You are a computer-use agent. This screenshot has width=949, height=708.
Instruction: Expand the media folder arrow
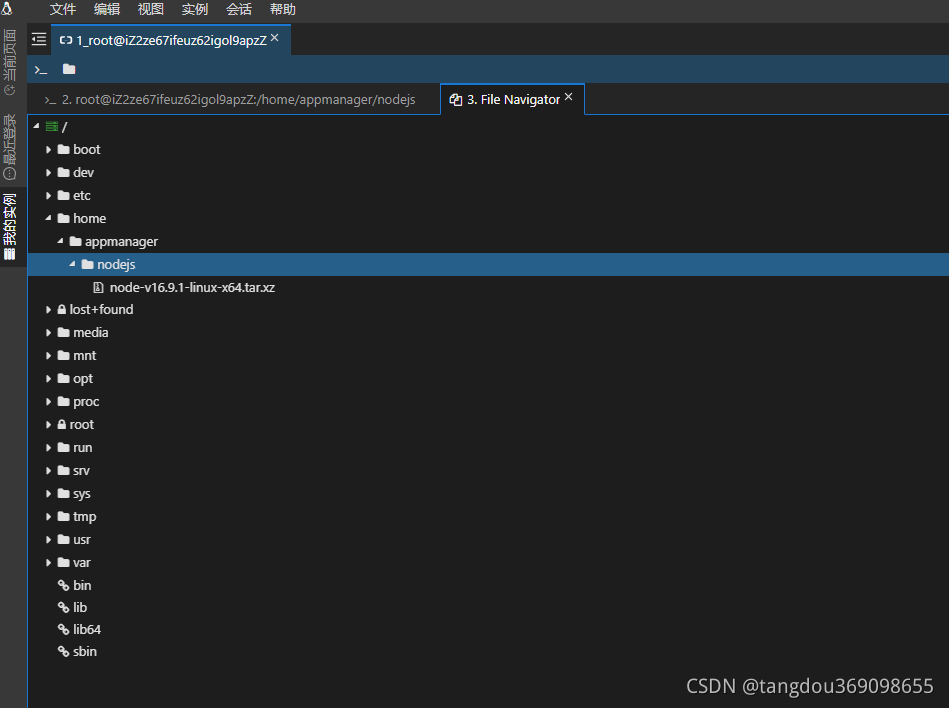point(48,332)
